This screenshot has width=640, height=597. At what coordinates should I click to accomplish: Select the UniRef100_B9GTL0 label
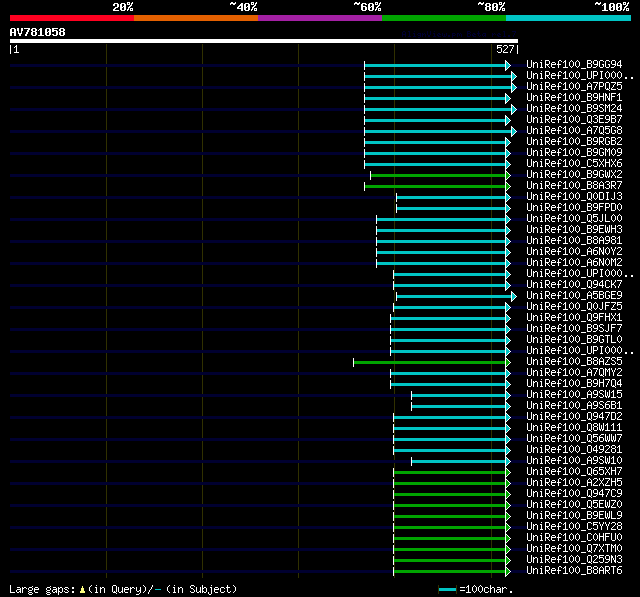574,340
